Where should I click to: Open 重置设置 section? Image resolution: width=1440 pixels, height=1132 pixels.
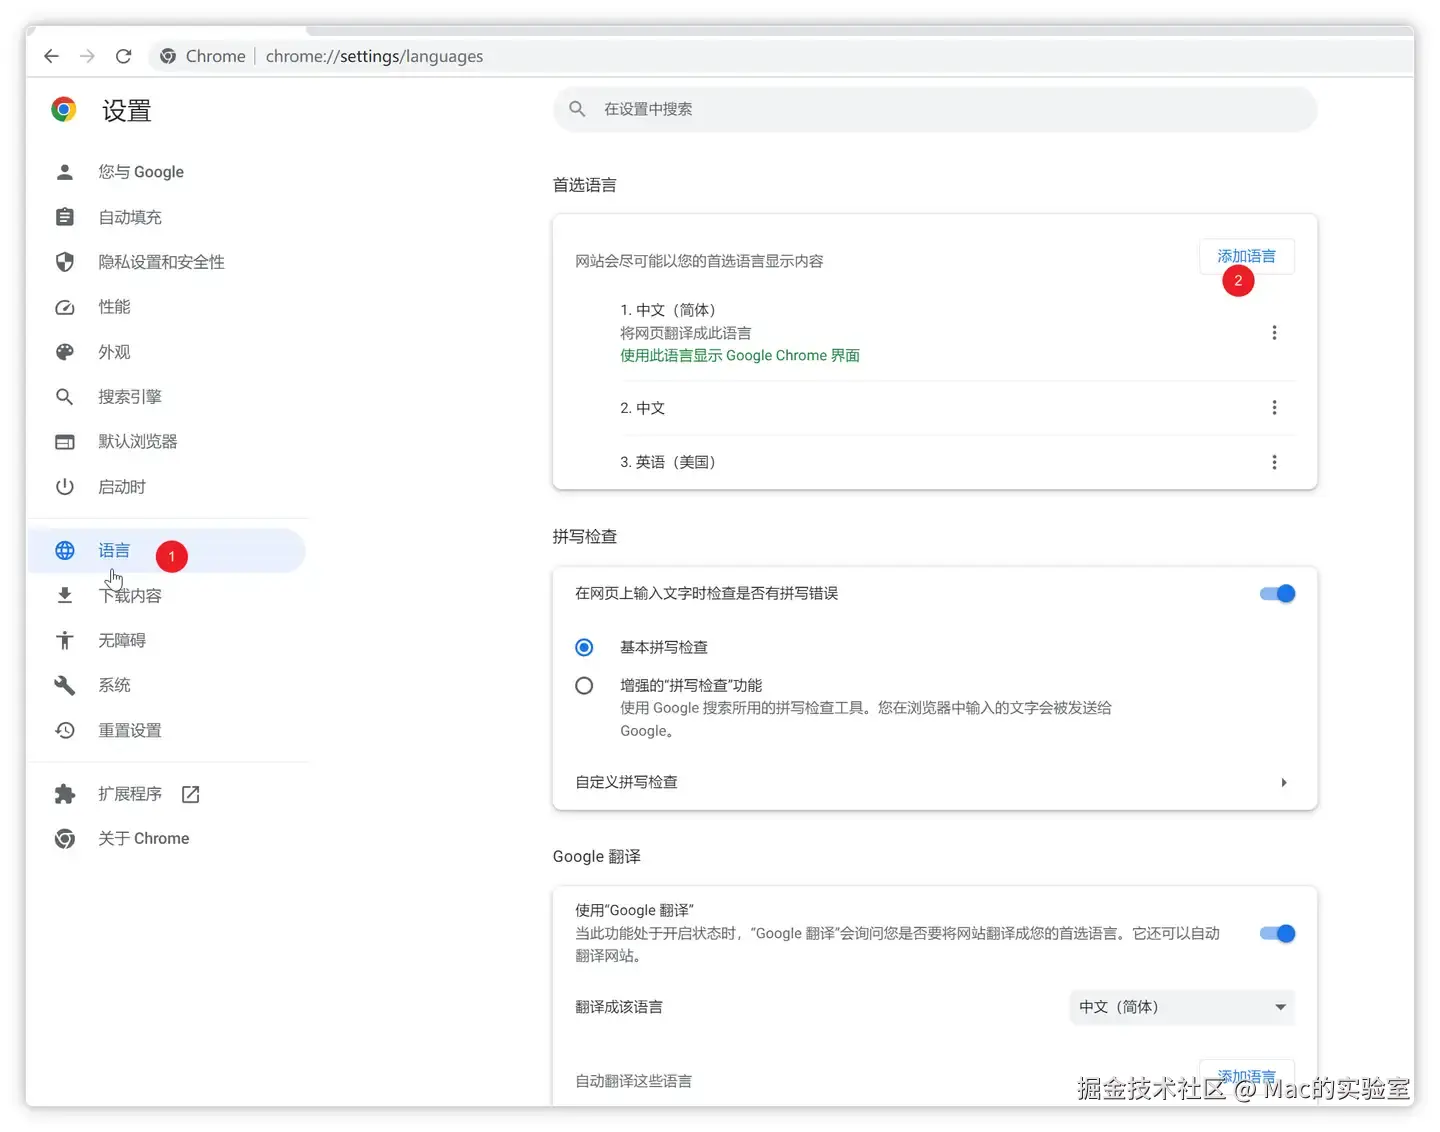point(130,731)
